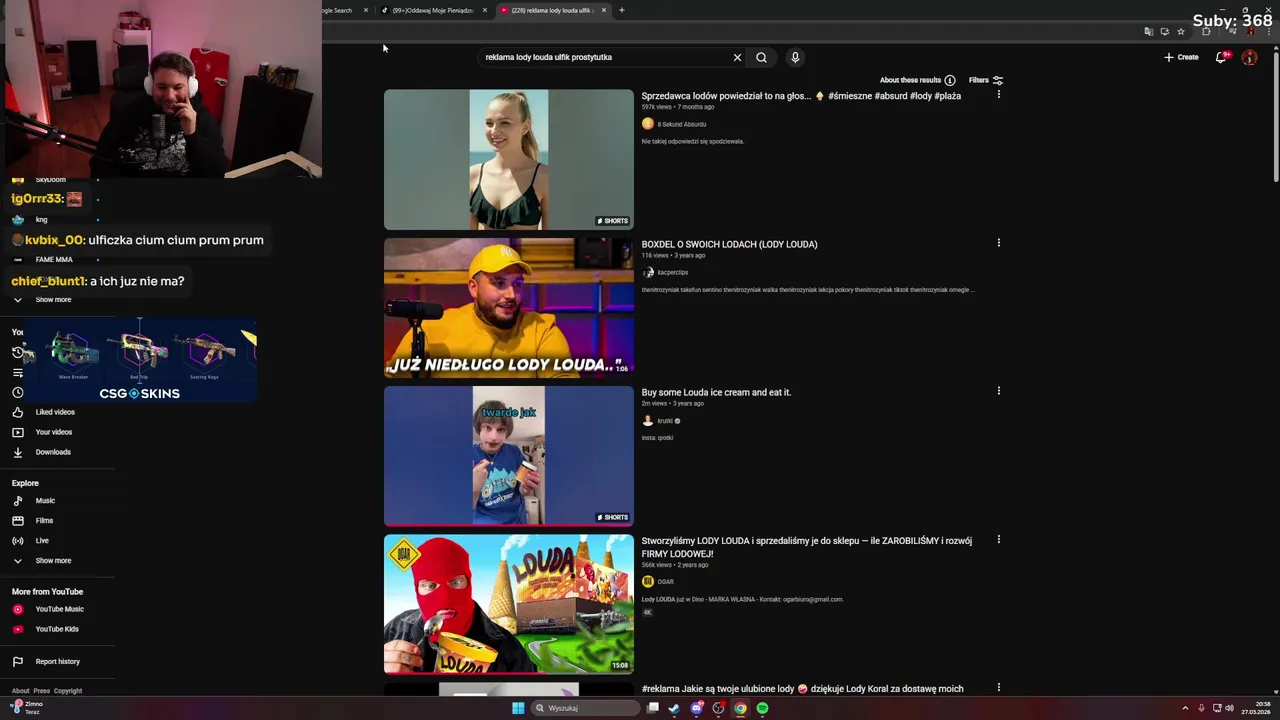Viewport: 1280px width, 720px height.
Task: Close the reklama lody louda tab
Action: point(604,10)
